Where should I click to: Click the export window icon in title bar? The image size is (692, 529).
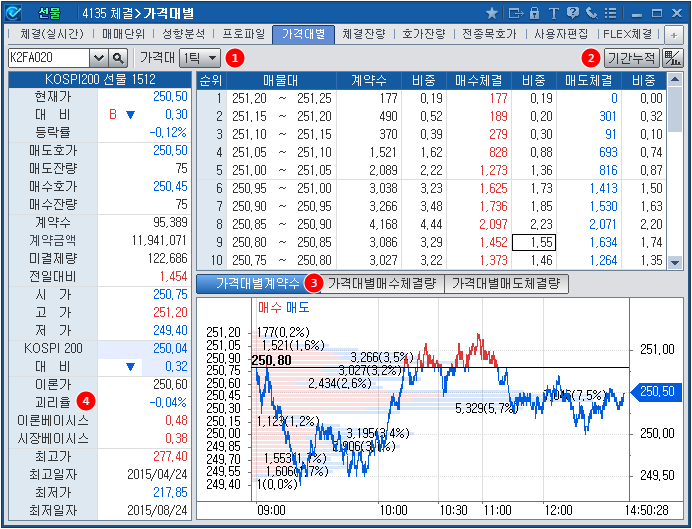tap(515, 13)
